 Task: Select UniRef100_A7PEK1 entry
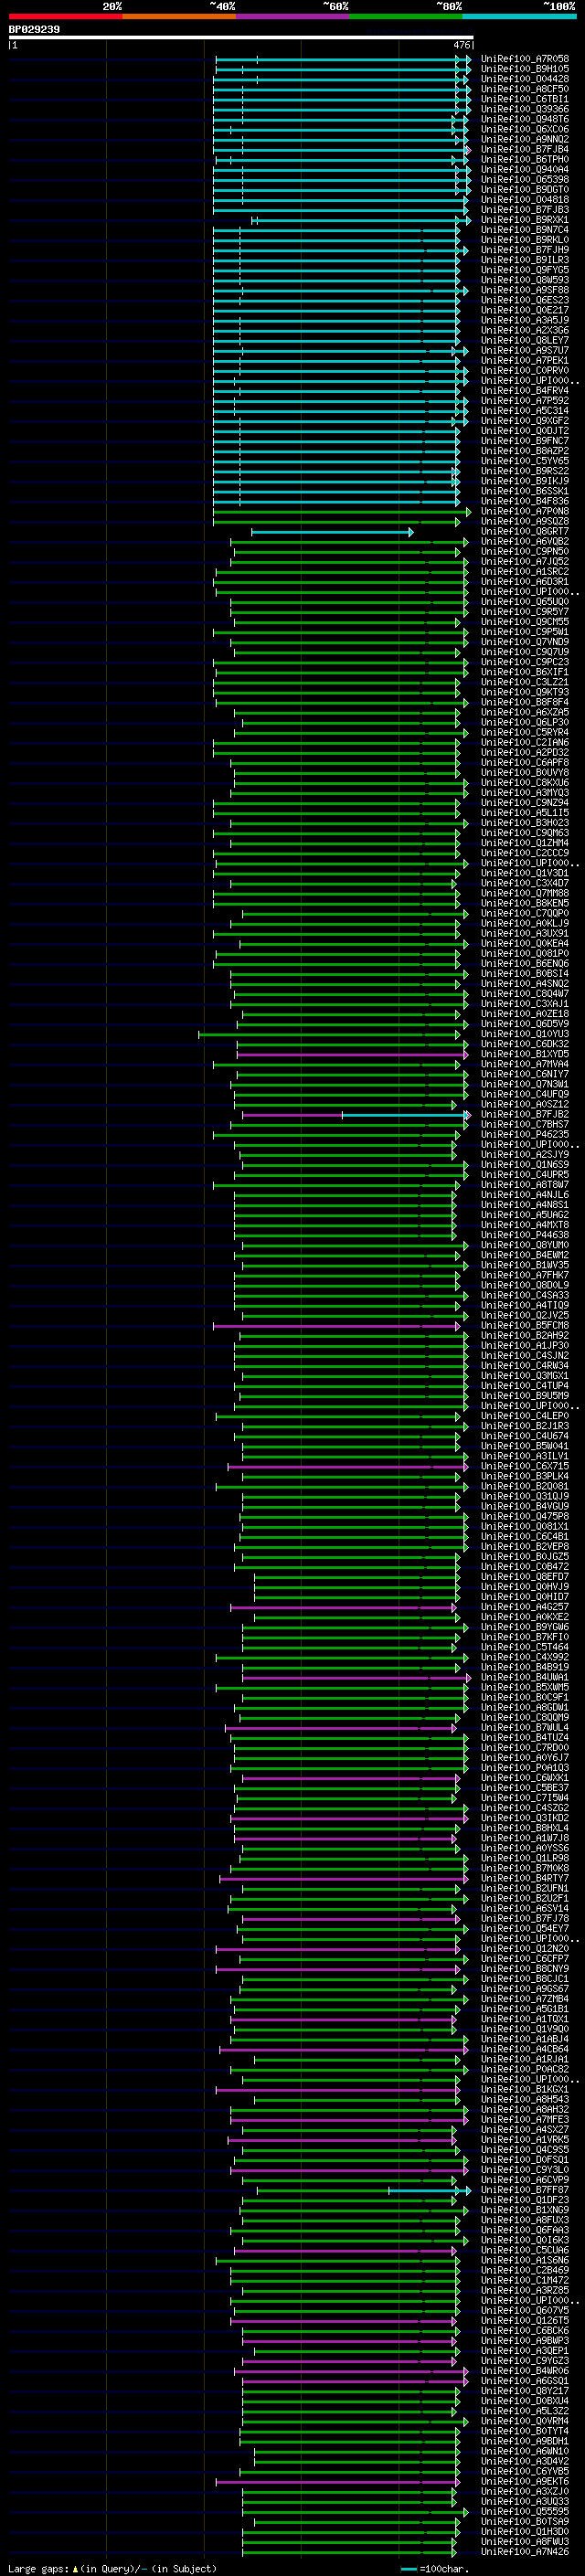coord(525,360)
